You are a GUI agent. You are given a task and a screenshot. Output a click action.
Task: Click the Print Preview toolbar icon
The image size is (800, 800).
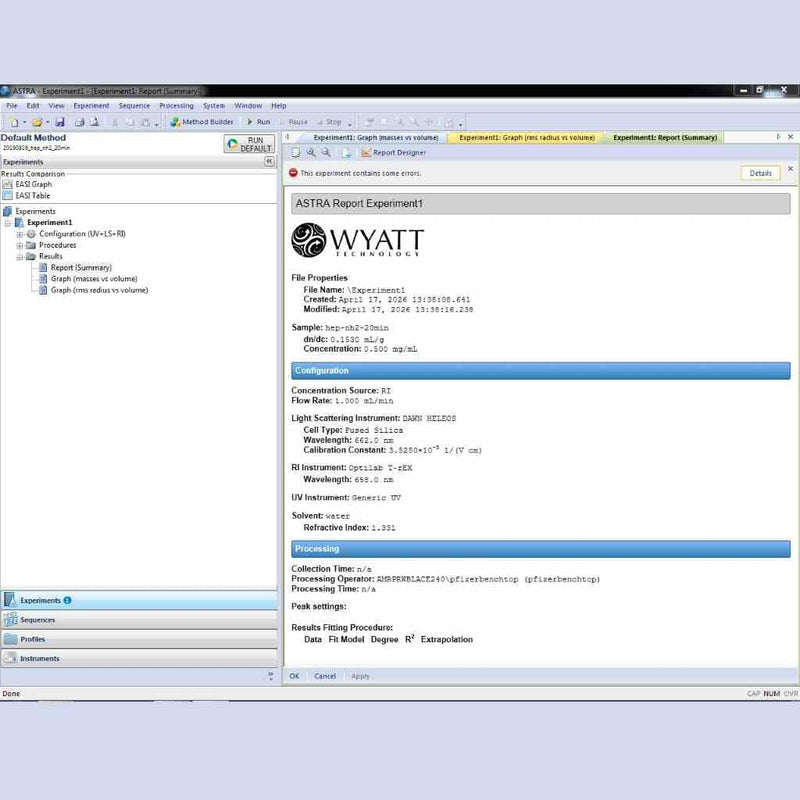coord(94,122)
